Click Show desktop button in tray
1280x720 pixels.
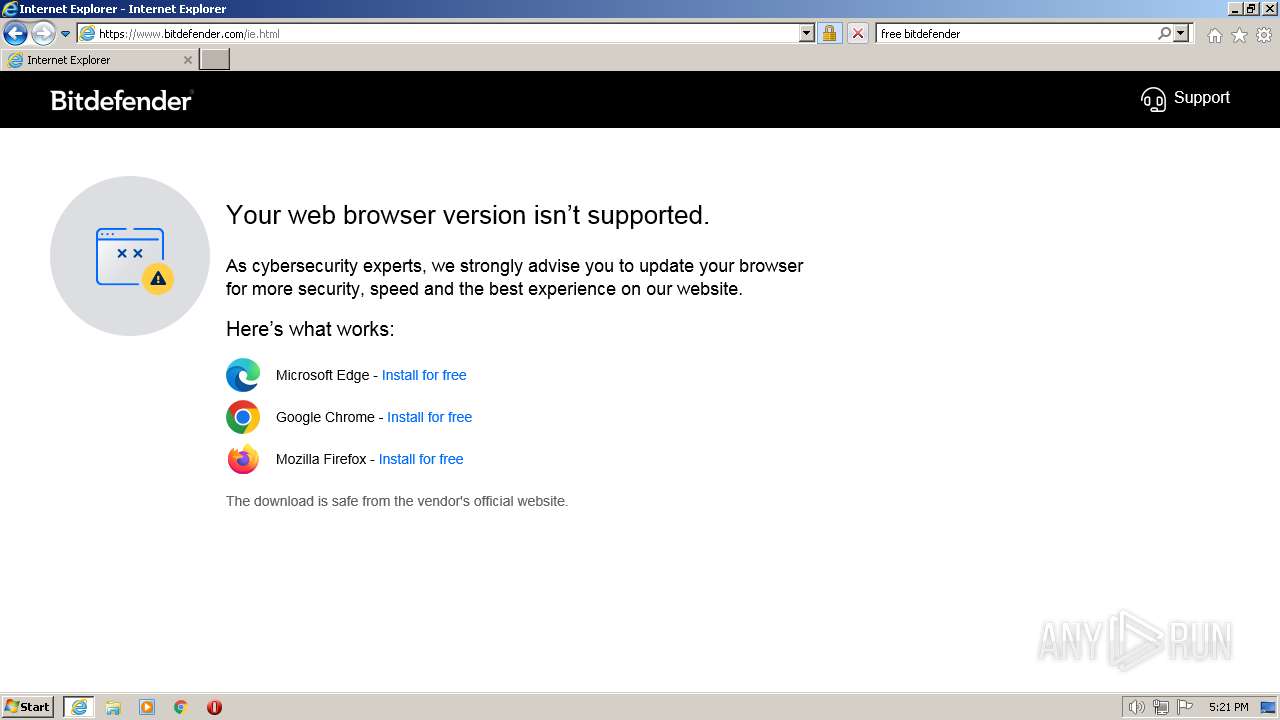point(1268,707)
